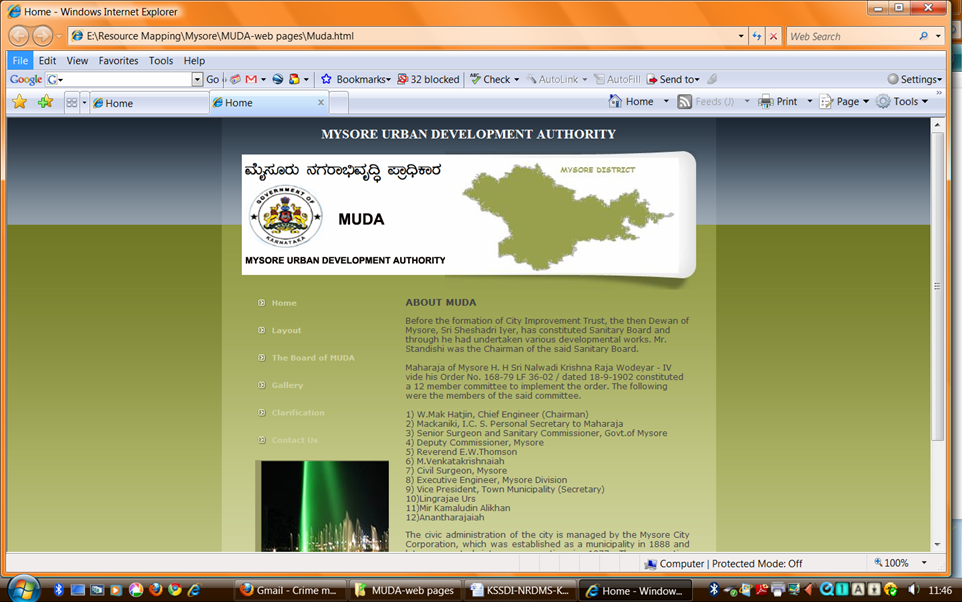Image resolution: width=962 pixels, height=602 pixels.
Task: Open the Favorites menu
Action: (x=118, y=60)
